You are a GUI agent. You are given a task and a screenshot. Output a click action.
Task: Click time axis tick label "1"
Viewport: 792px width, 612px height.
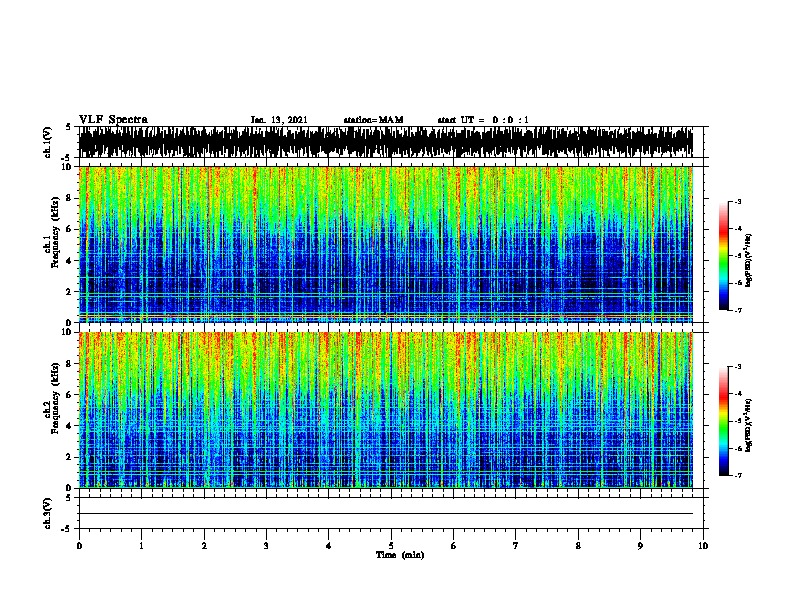tap(141, 546)
